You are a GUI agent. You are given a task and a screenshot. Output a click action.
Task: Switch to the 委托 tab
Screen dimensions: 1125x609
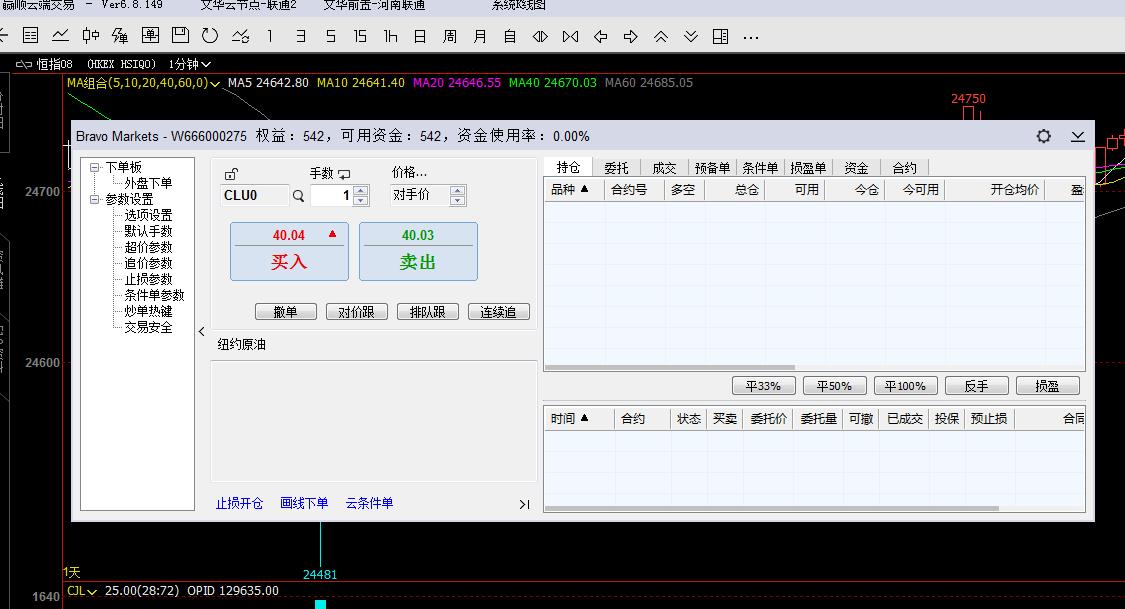[617, 168]
